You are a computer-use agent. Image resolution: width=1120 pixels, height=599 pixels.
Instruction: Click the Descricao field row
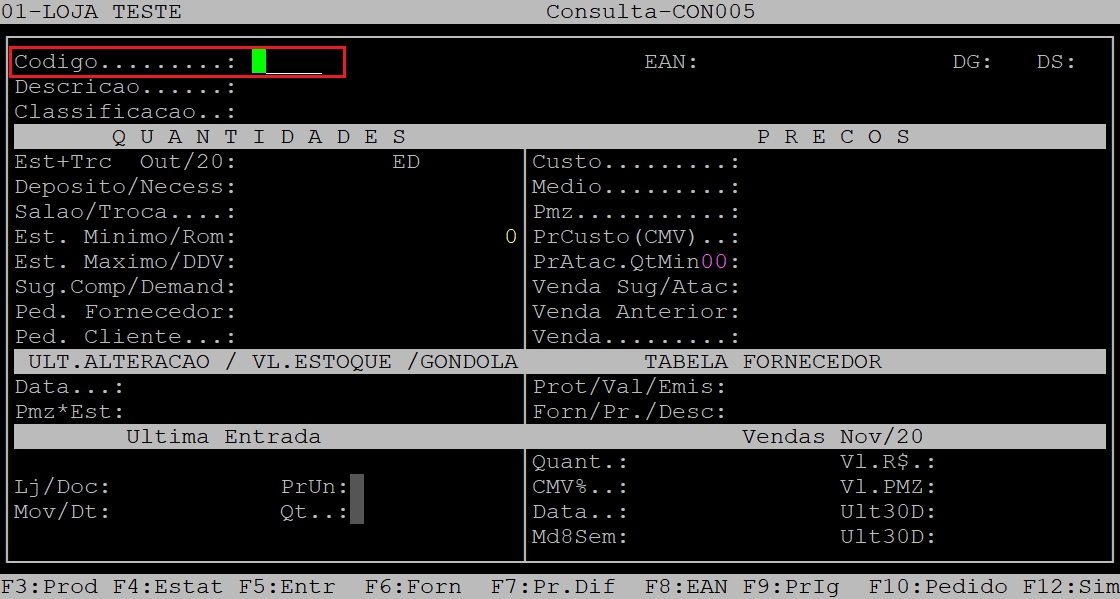click(125, 87)
